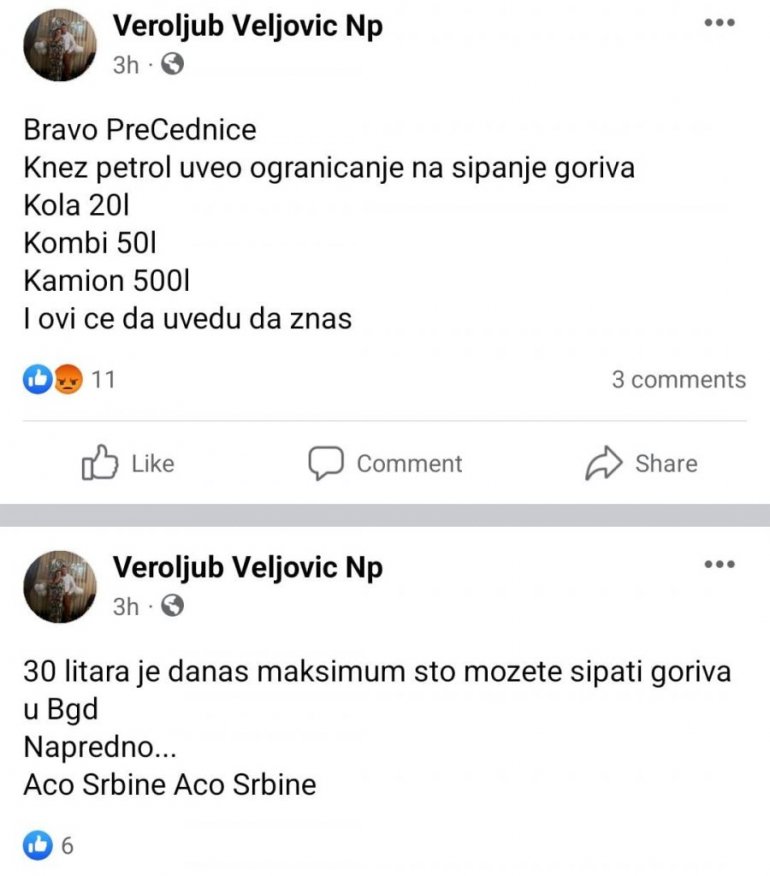Click the second post's profile picture
Image resolution: width=770 pixels, height=876 pixels.
click(60, 585)
